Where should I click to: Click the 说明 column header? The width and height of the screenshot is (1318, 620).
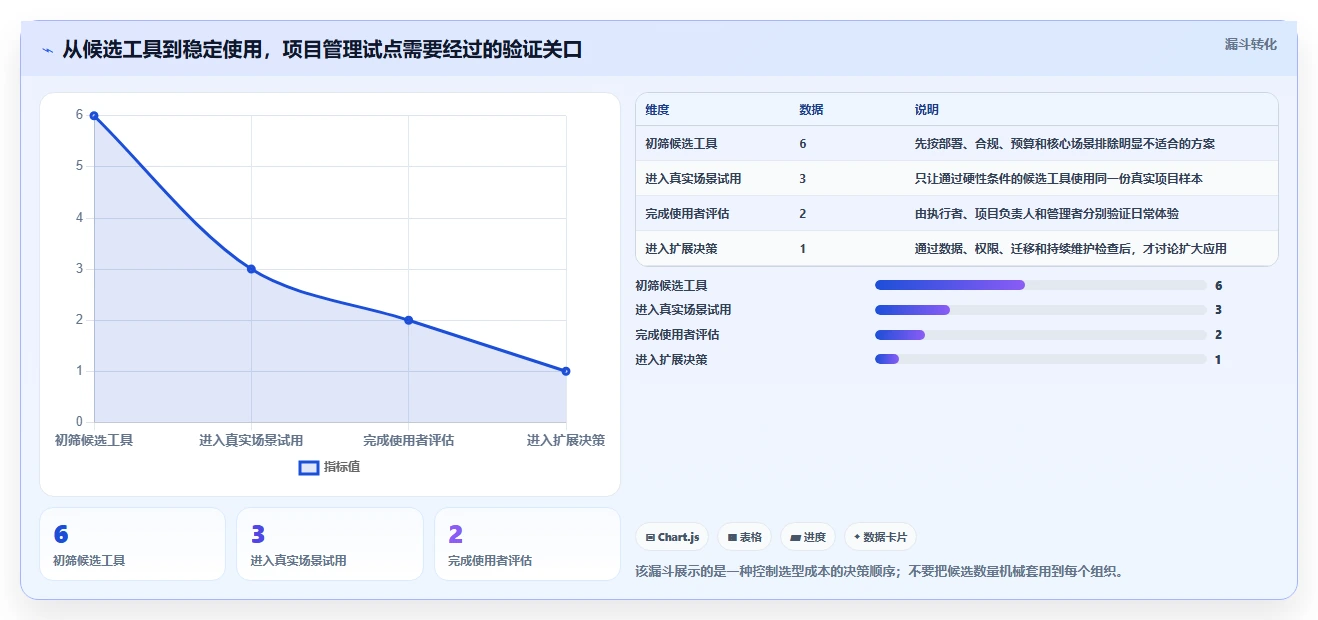tap(927, 110)
